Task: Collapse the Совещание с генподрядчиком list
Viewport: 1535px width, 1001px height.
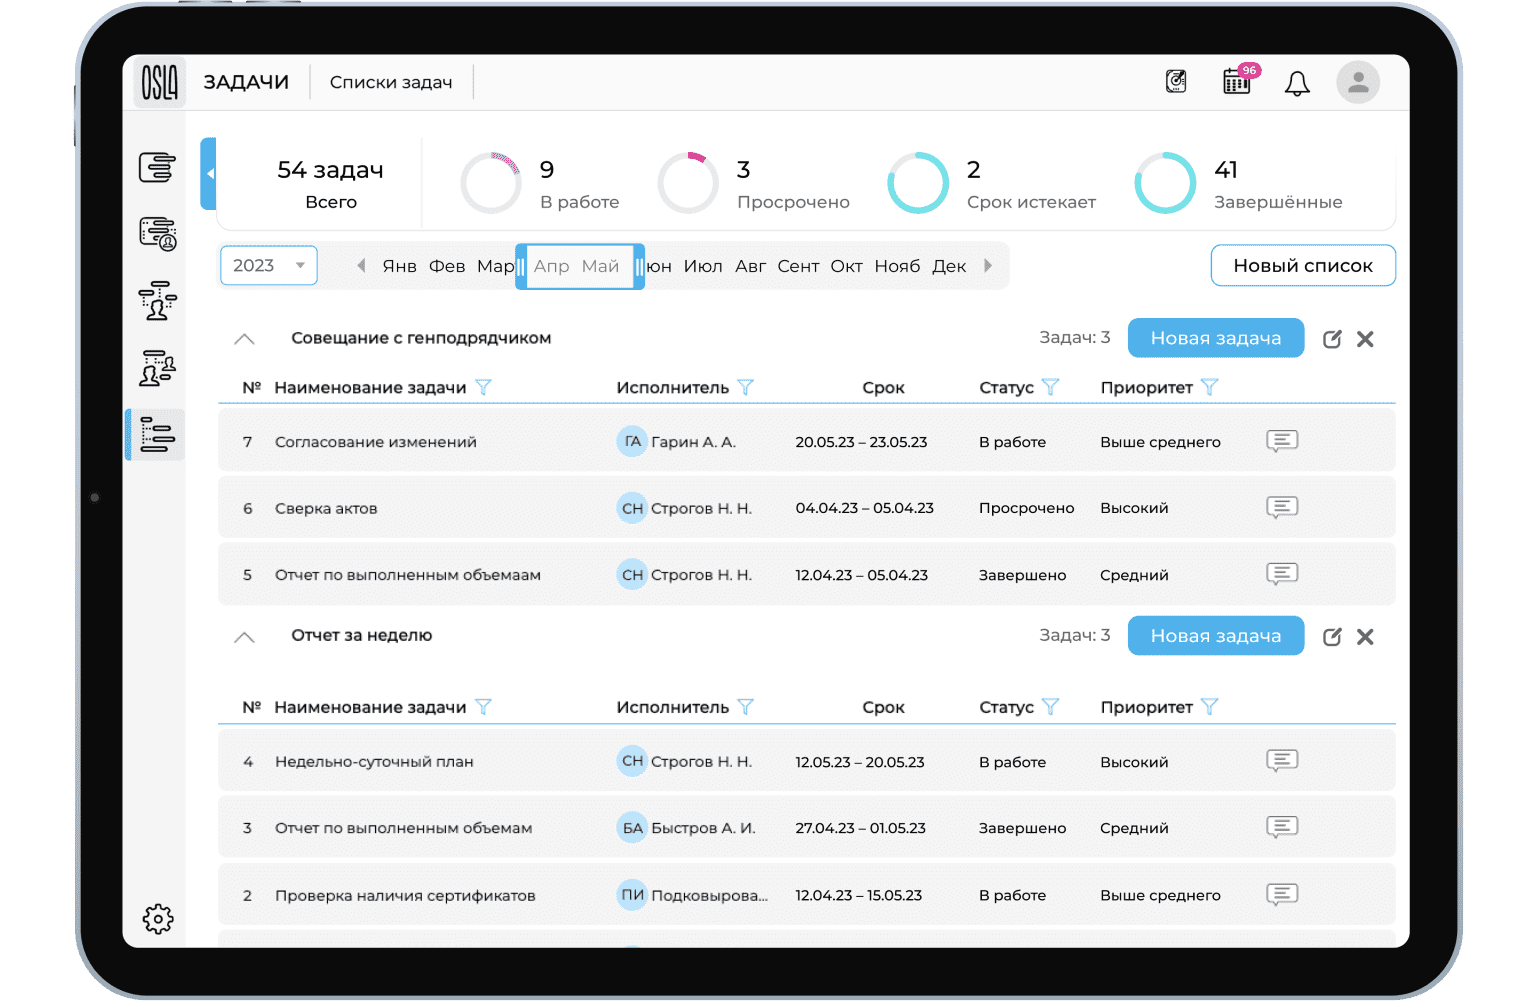Action: pyautogui.click(x=244, y=339)
